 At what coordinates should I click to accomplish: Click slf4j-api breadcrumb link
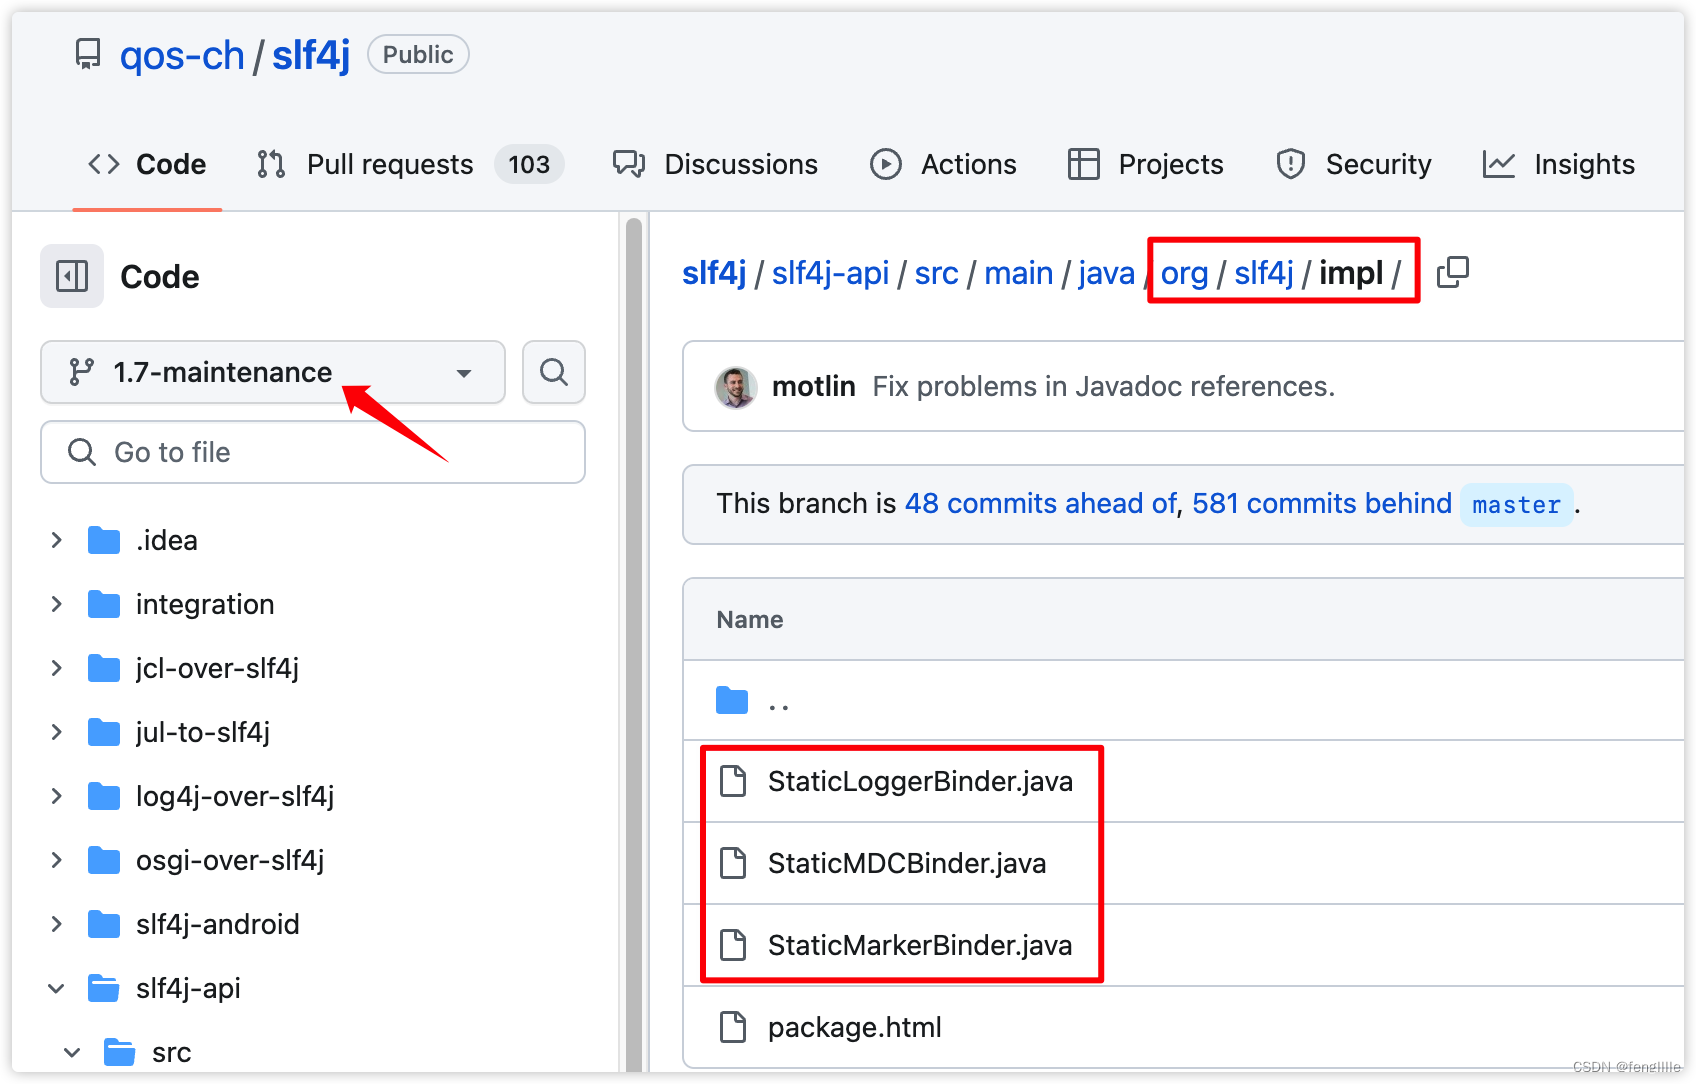pyautogui.click(x=830, y=273)
